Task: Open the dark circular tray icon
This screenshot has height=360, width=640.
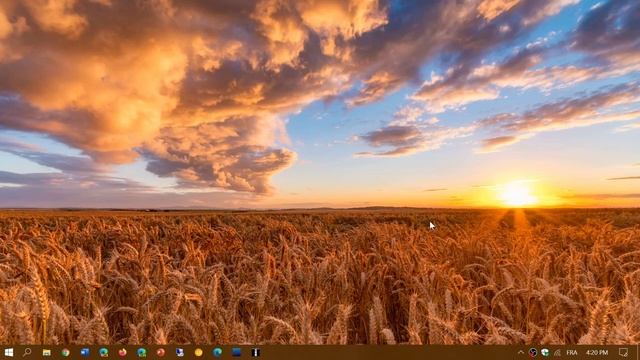Action: tap(533, 352)
